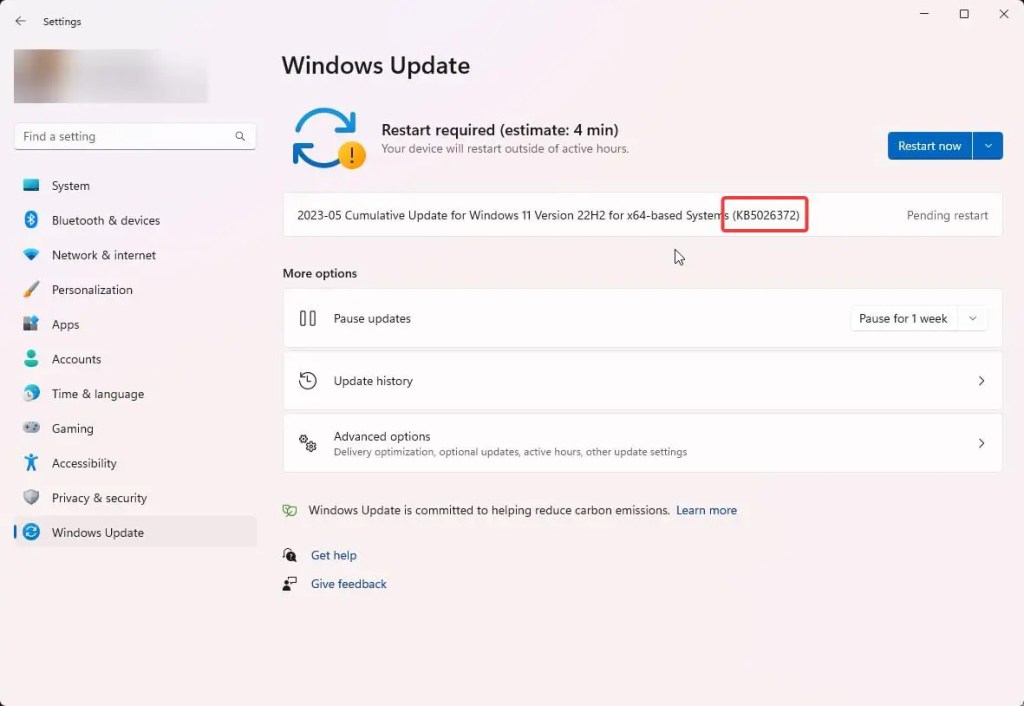Click the back arrow in Settings
This screenshot has height=706, width=1024.
[21, 21]
